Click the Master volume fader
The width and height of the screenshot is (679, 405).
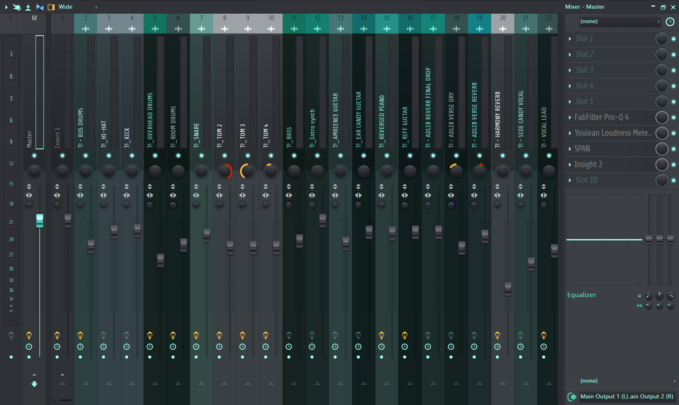(40, 219)
